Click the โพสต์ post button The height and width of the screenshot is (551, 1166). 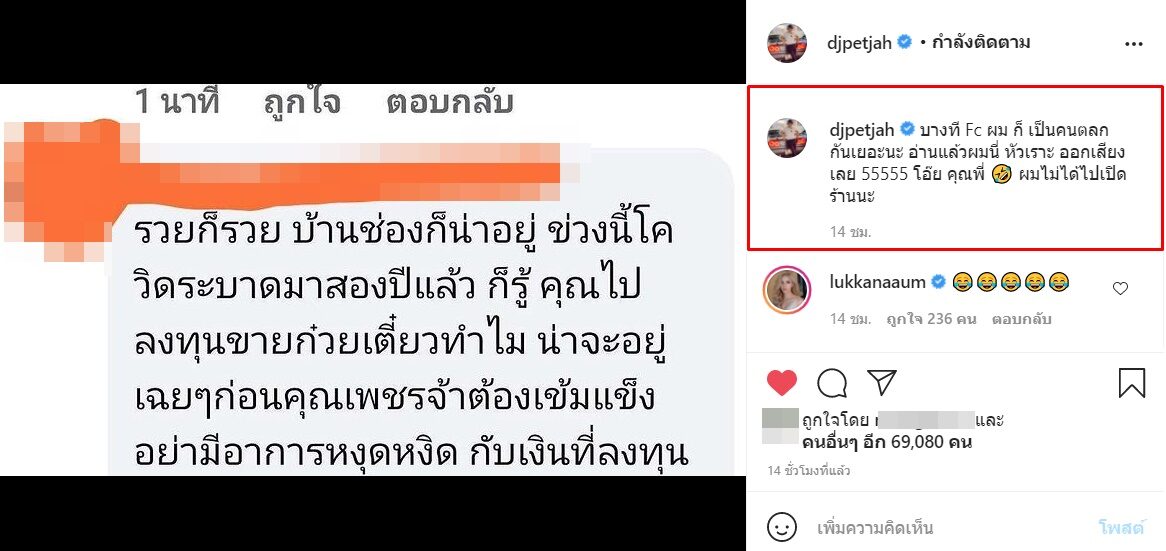(x=1121, y=528)
